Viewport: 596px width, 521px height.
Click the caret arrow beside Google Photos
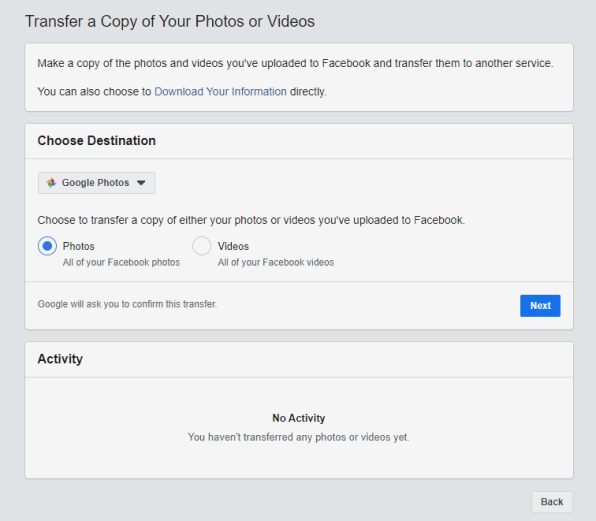(x=141, y=183)
